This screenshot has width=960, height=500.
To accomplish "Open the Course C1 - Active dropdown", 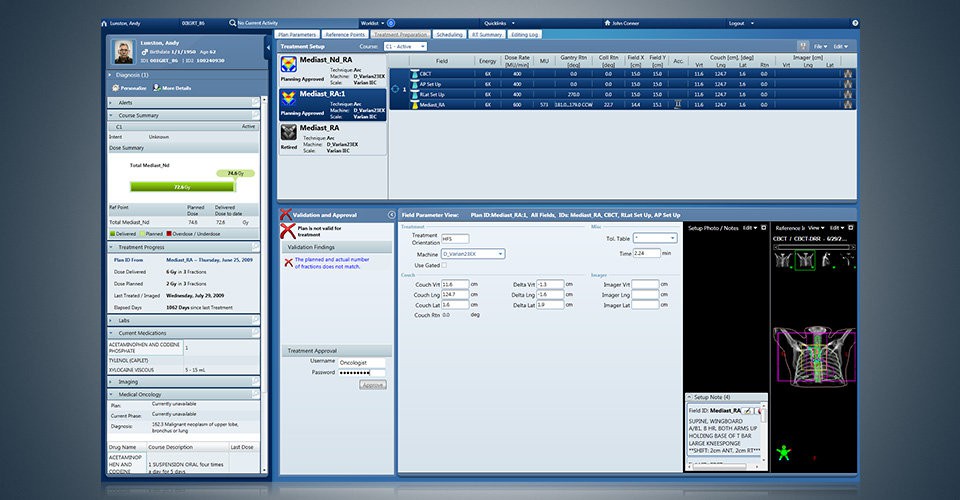I will click(405, 47).
